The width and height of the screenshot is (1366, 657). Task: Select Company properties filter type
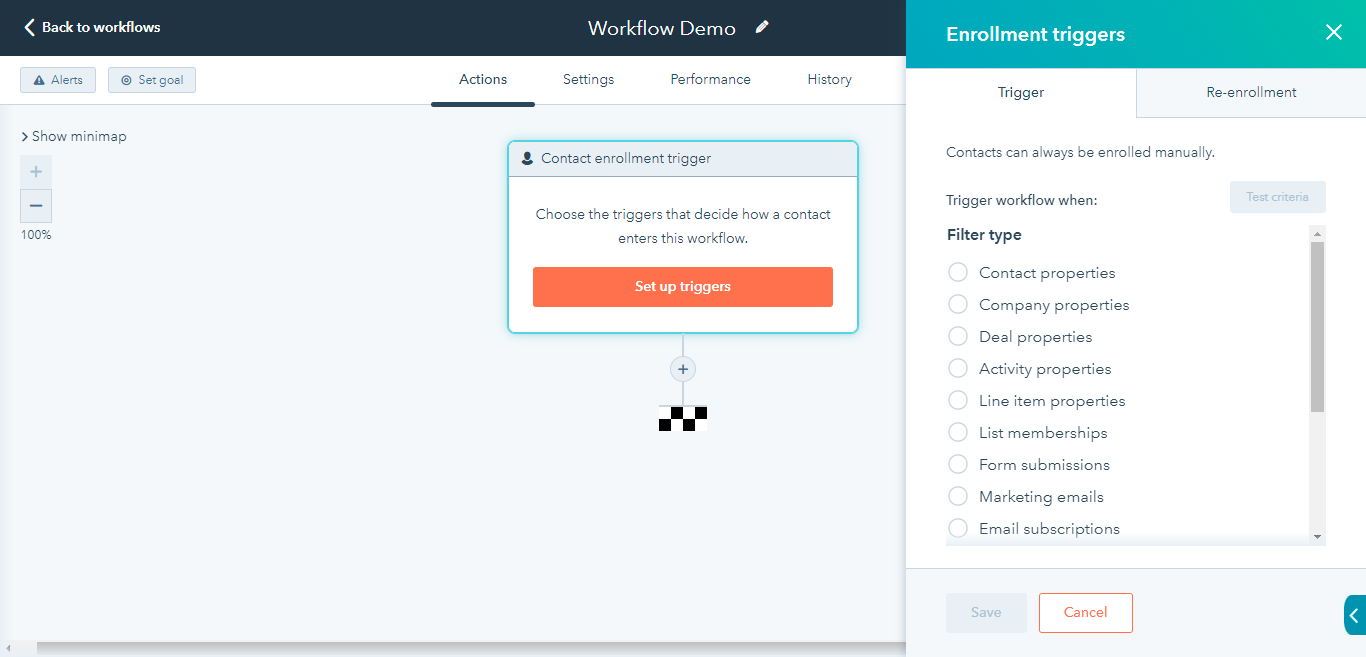958,304
